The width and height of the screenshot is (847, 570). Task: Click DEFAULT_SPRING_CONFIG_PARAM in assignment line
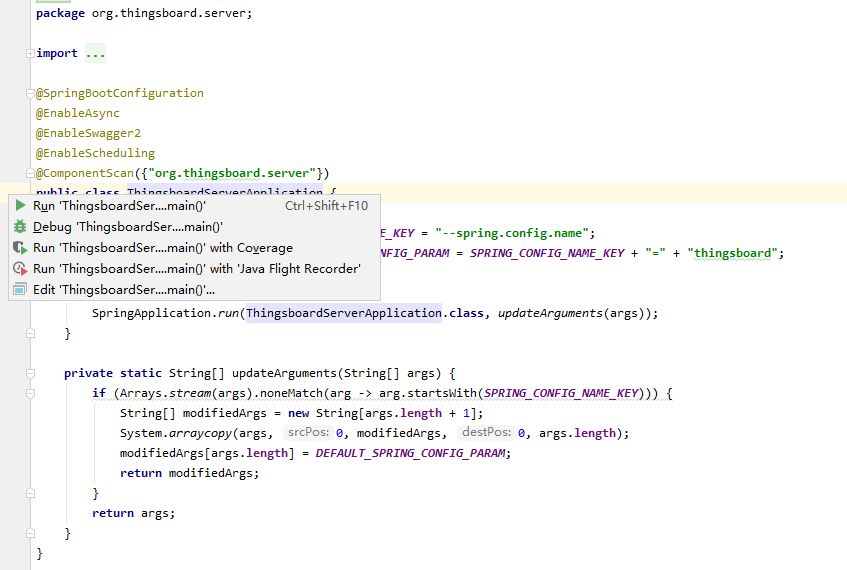pos(411,453)
